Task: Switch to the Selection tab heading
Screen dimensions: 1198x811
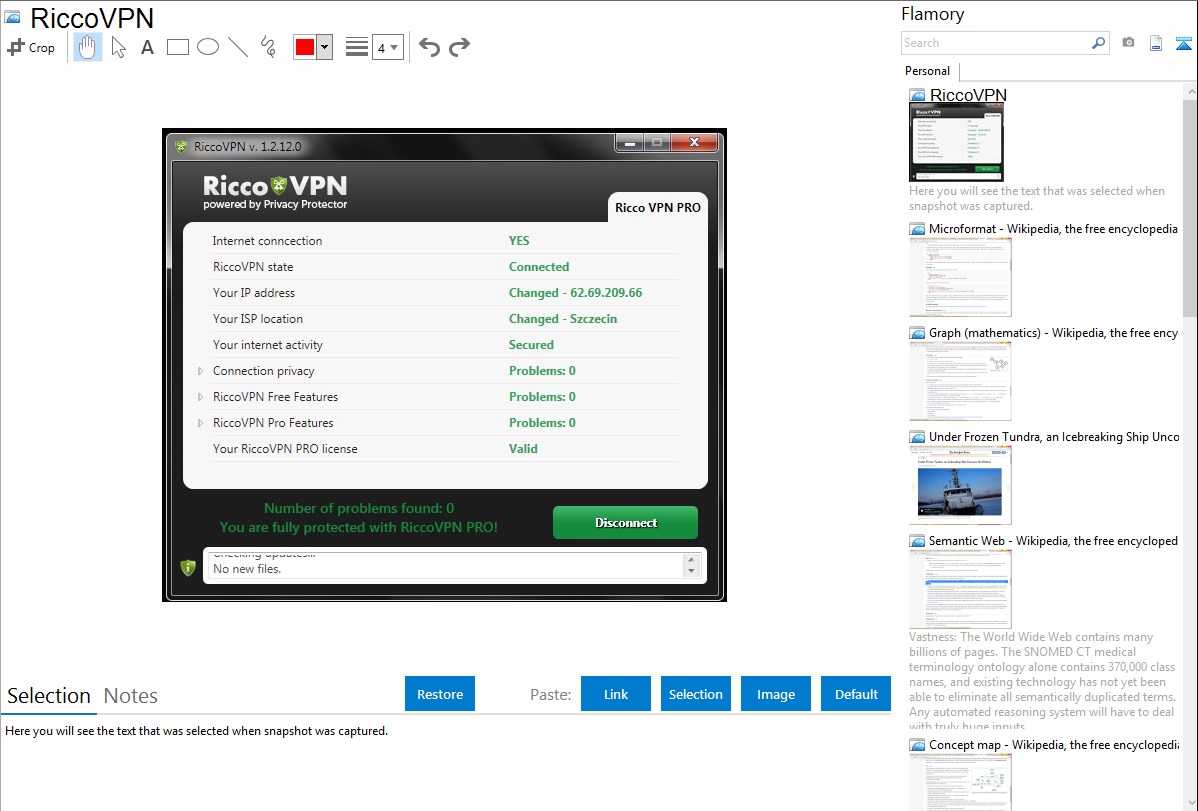Action: (49, 696)
